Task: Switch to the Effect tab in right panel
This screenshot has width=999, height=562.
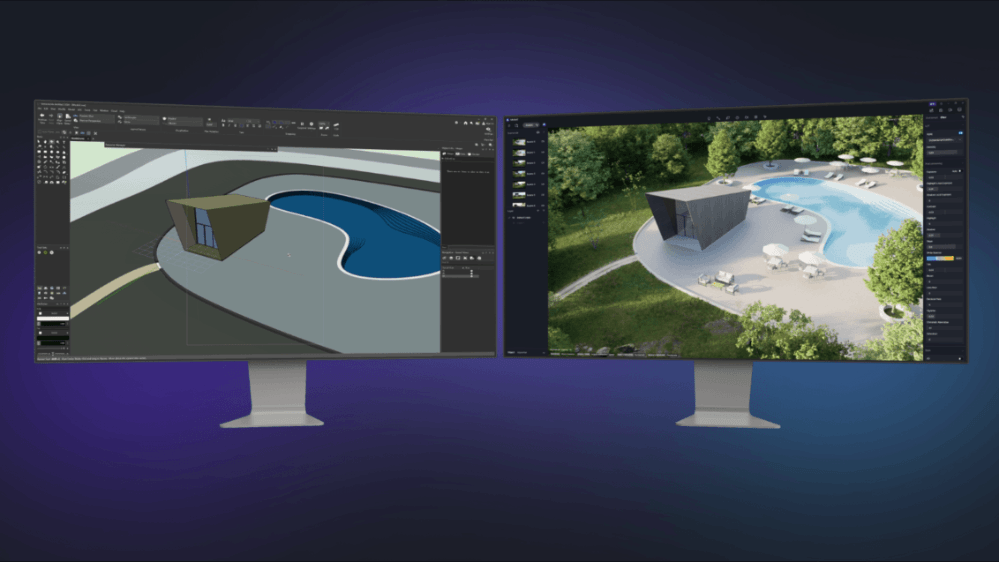Action: click(x=943, y=117)
